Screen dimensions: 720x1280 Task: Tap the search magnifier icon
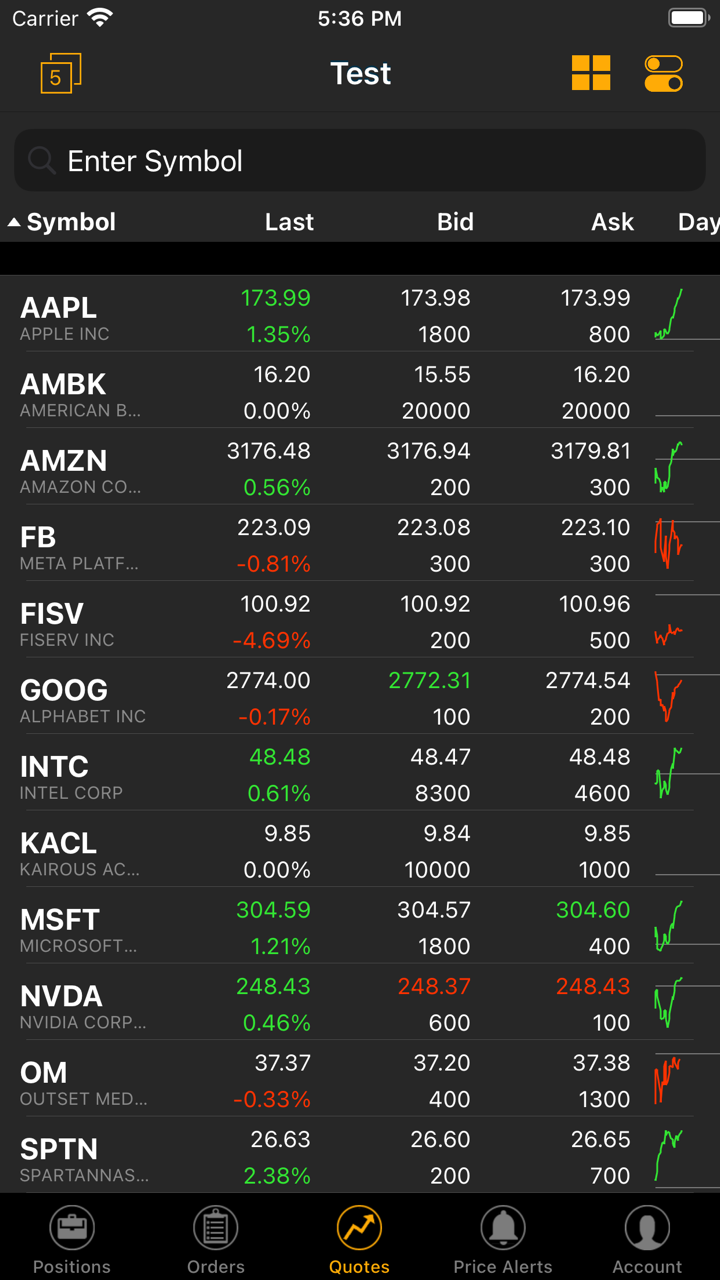coord(41,161)
